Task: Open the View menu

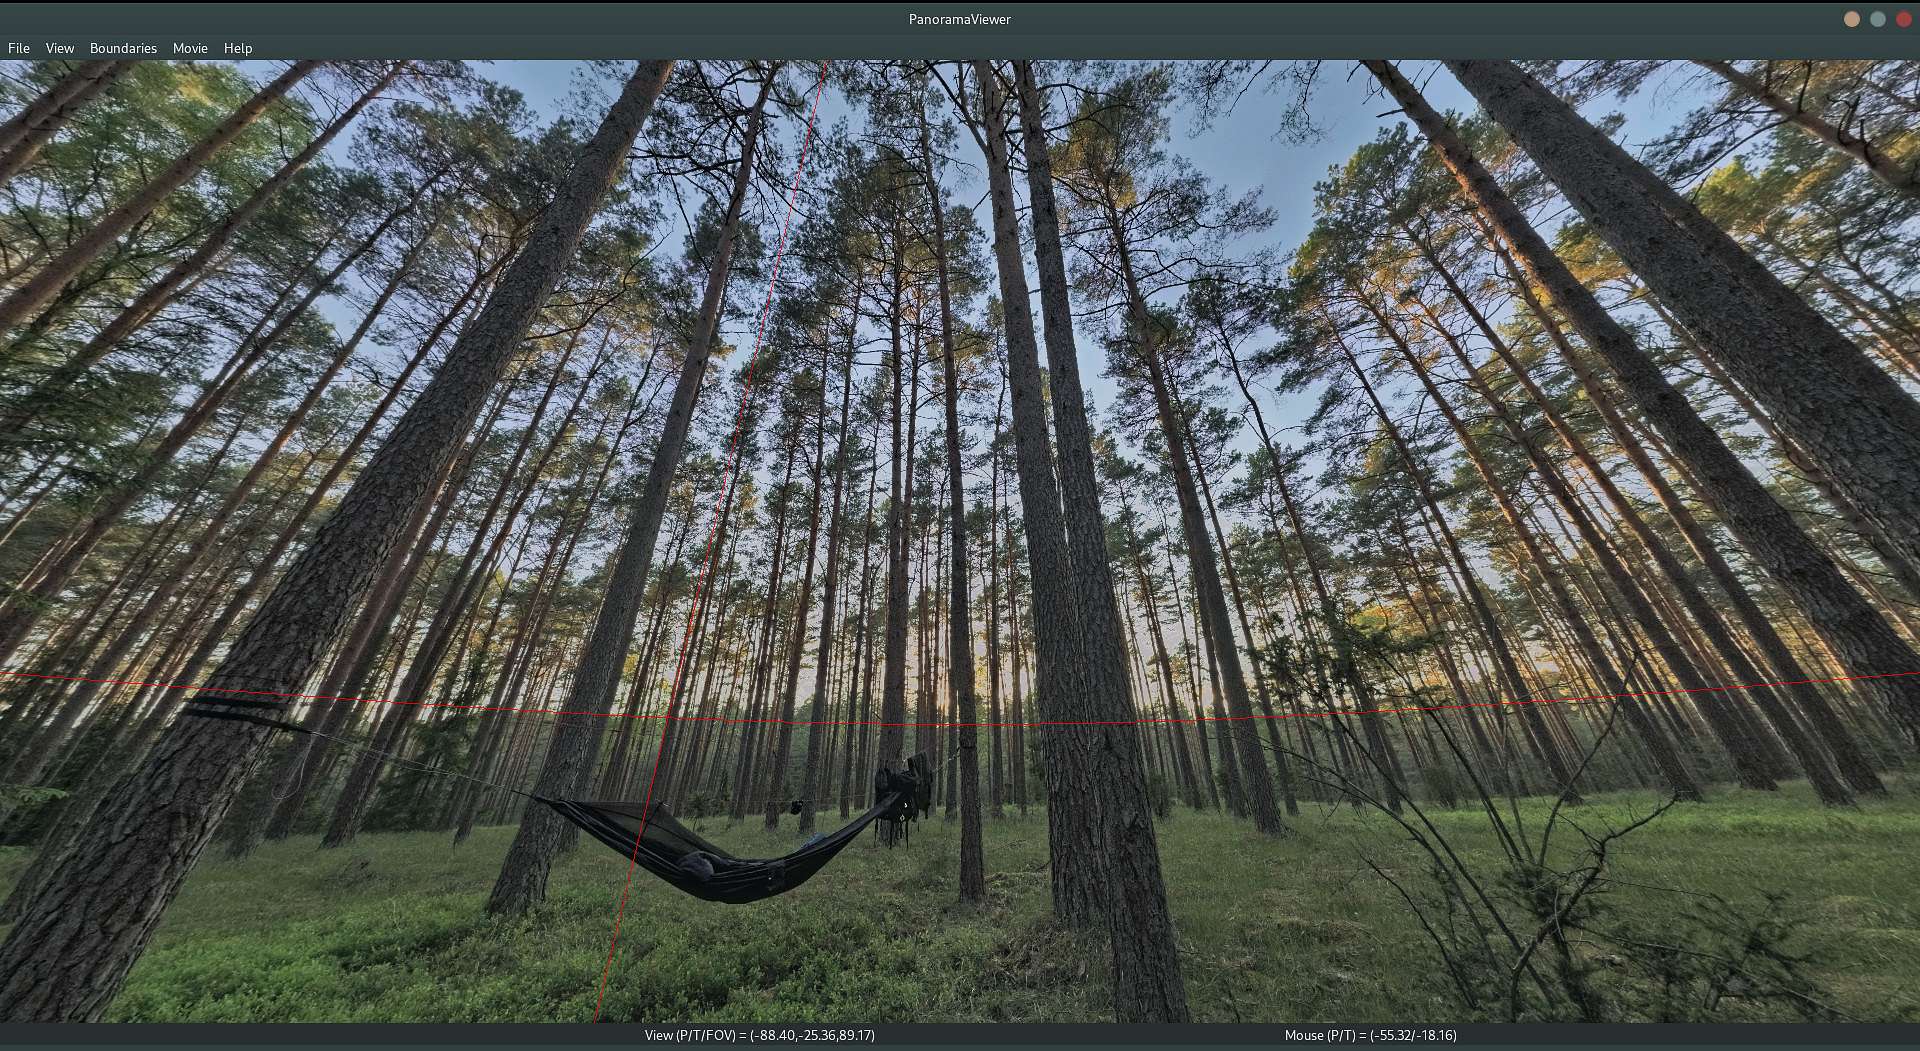Action: 60,48
